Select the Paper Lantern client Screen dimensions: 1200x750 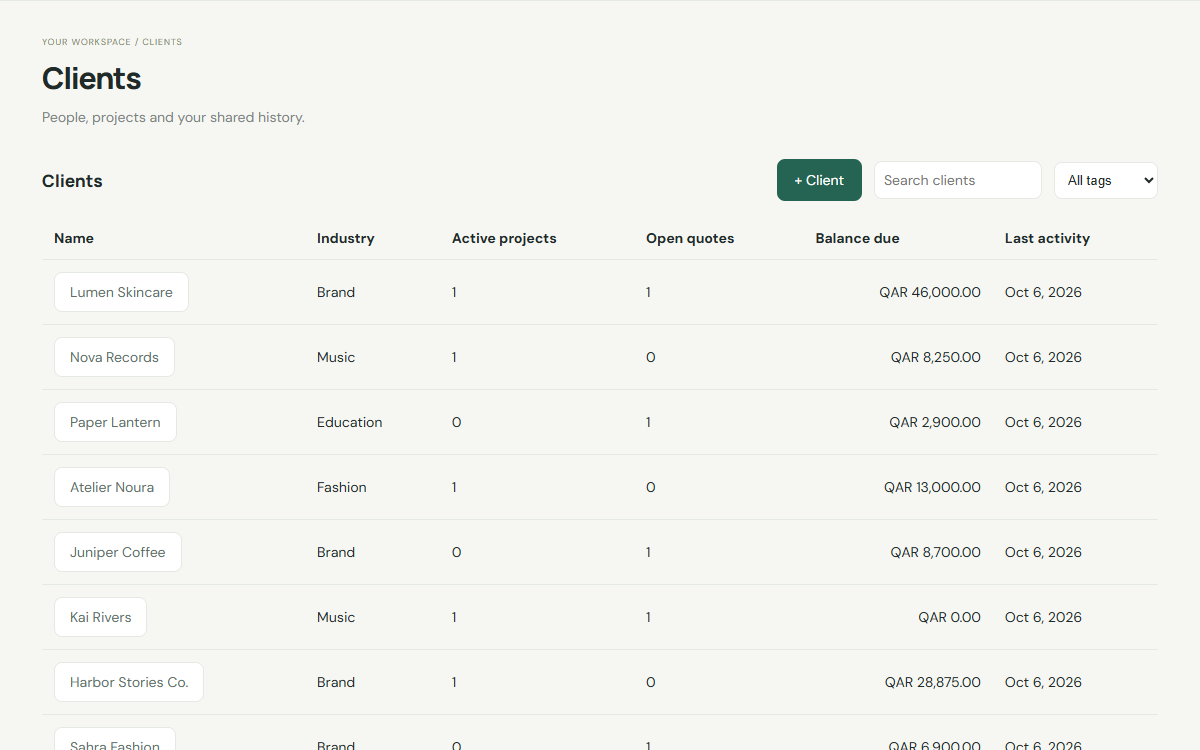pyautogui.click(x=115, y=422)
